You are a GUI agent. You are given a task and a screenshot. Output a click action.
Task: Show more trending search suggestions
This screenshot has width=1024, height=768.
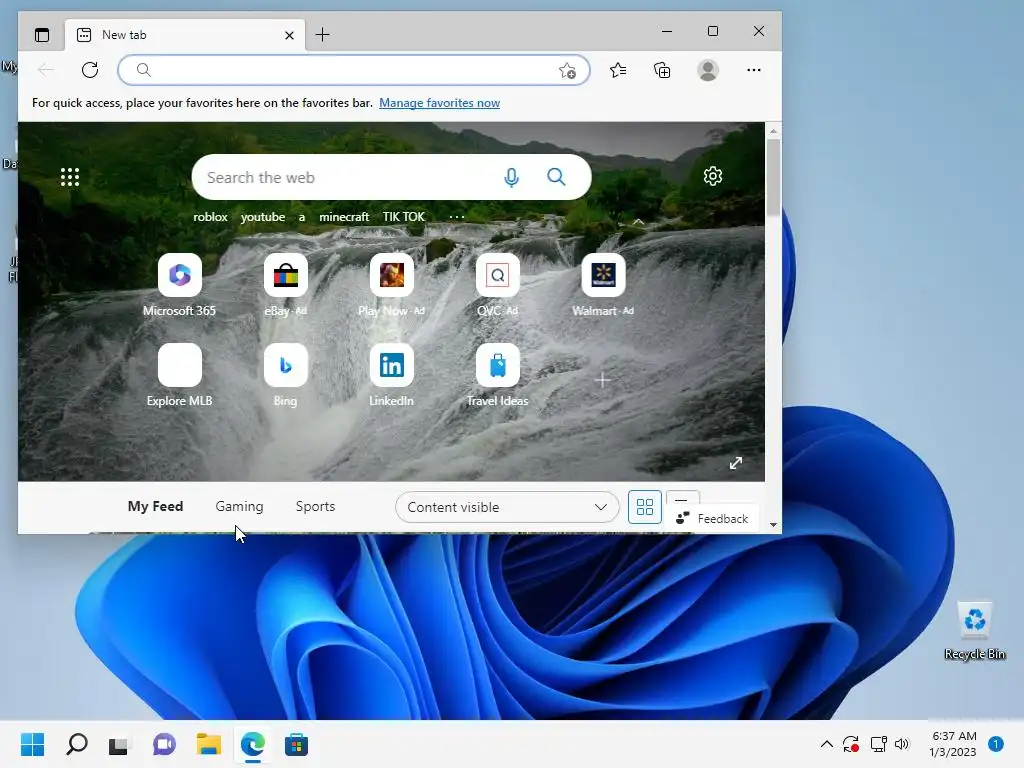pos(457,217)
